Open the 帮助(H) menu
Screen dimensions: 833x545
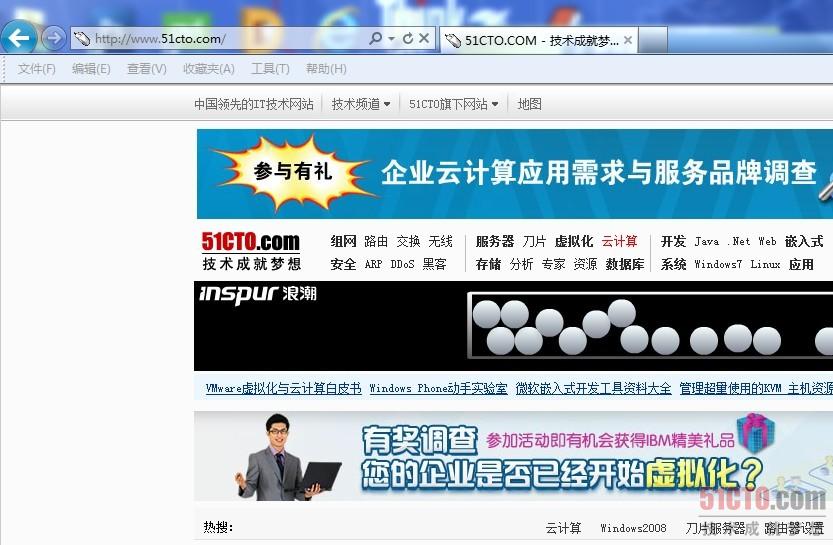pos(326,69)
